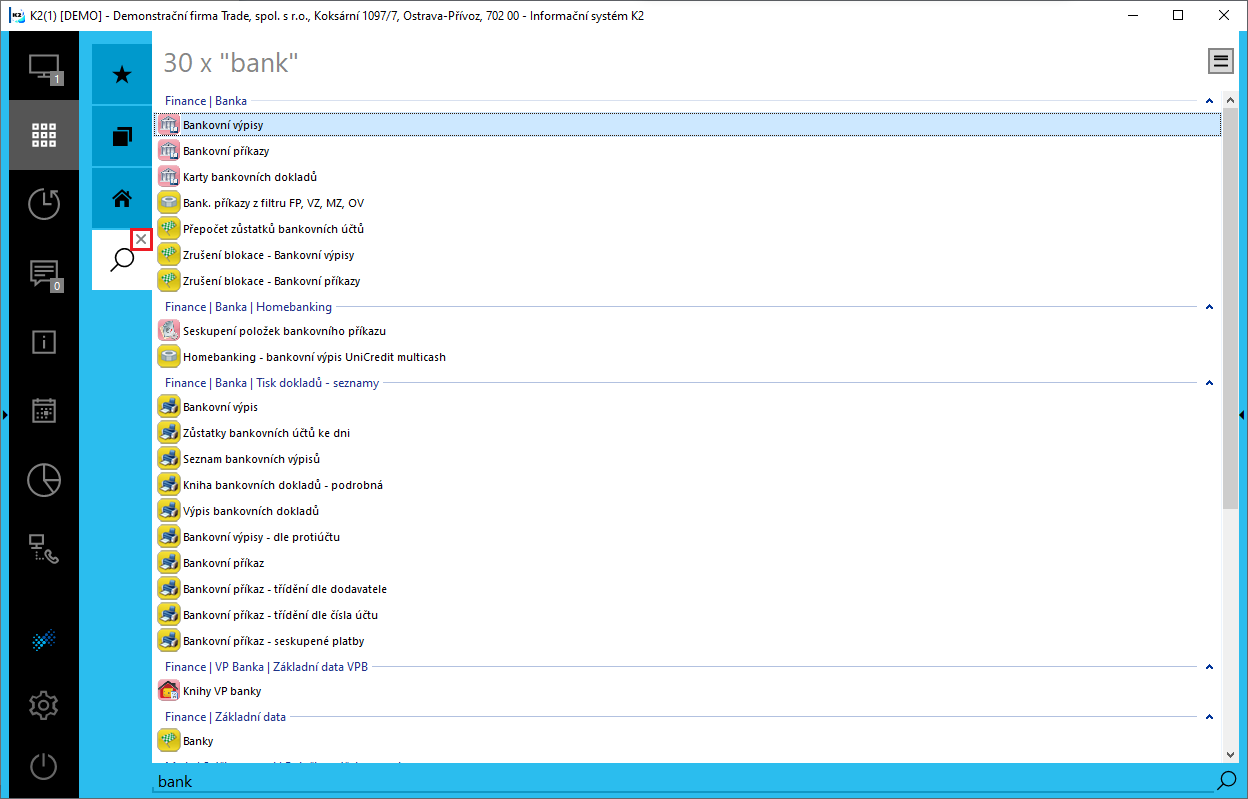Collapse the Finance | Banka | Homebanking section
Image resolution: width=1248 pixels, height=799 pixels.
[1209, 306]
